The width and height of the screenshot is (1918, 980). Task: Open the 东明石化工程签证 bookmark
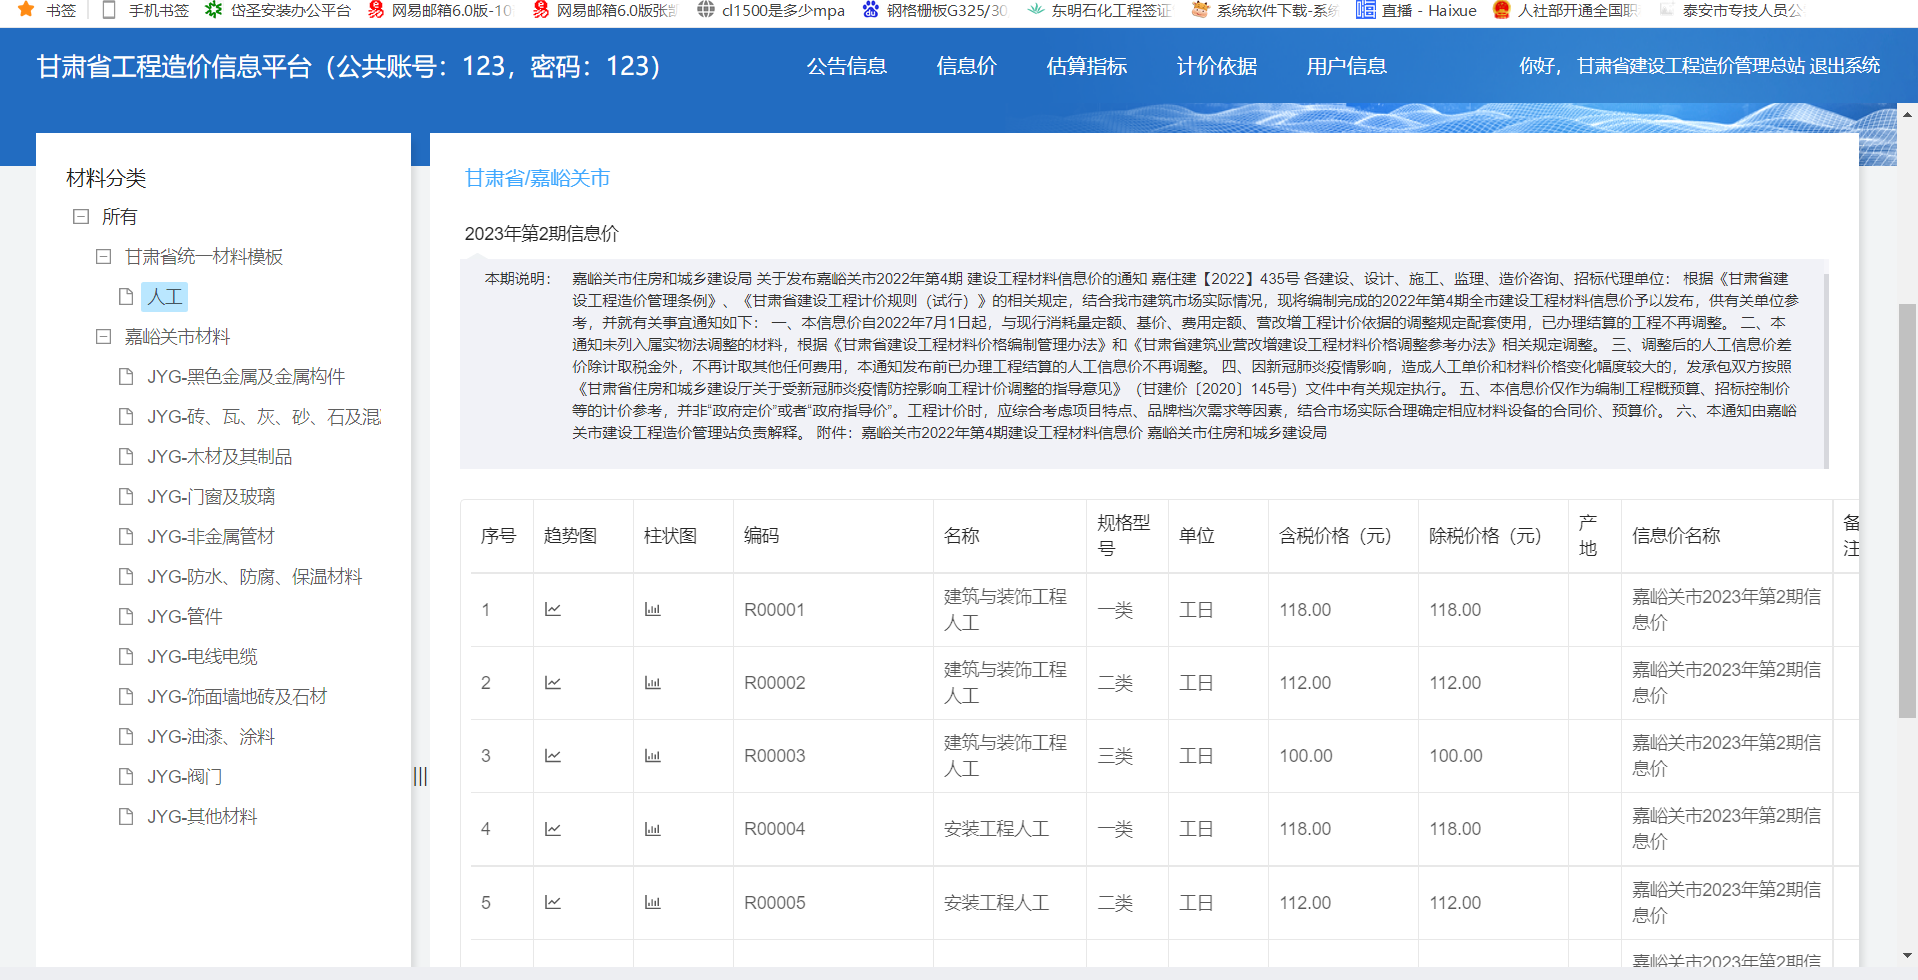tap(1099, 10)
